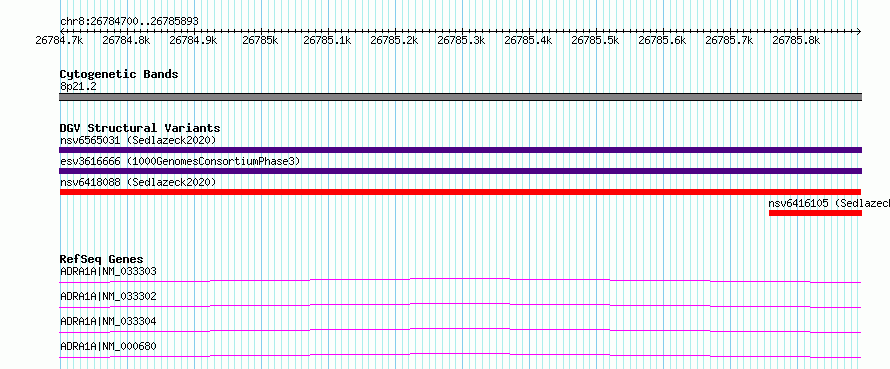Viewport: 890px width, 369px height.
Task: Open the Cytogenetic Bands track heading
Action: (x=119, y=74)
